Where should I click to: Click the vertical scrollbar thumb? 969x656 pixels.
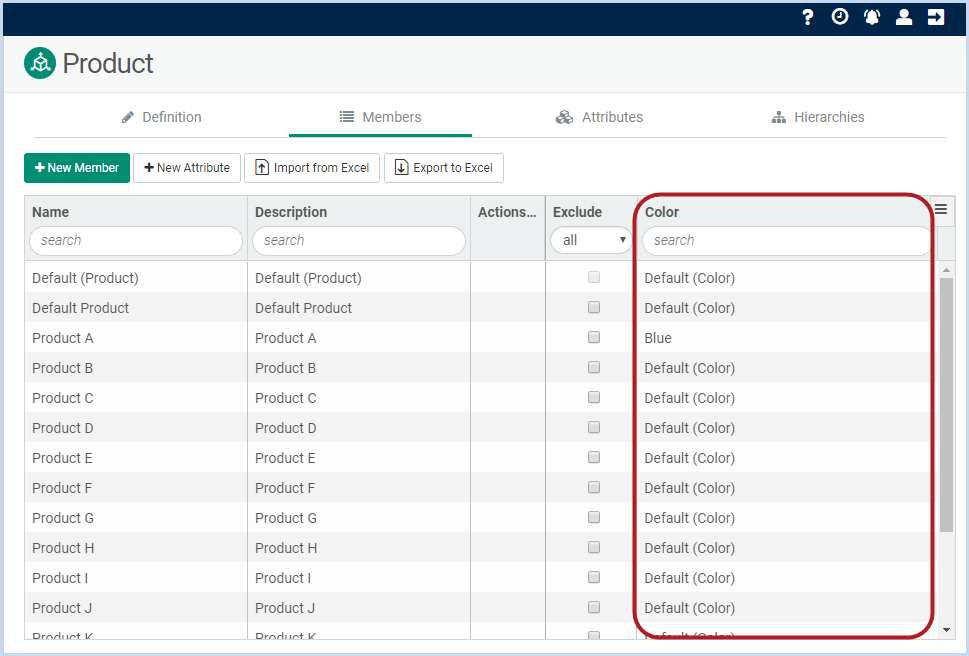click(x=946, y=405)
